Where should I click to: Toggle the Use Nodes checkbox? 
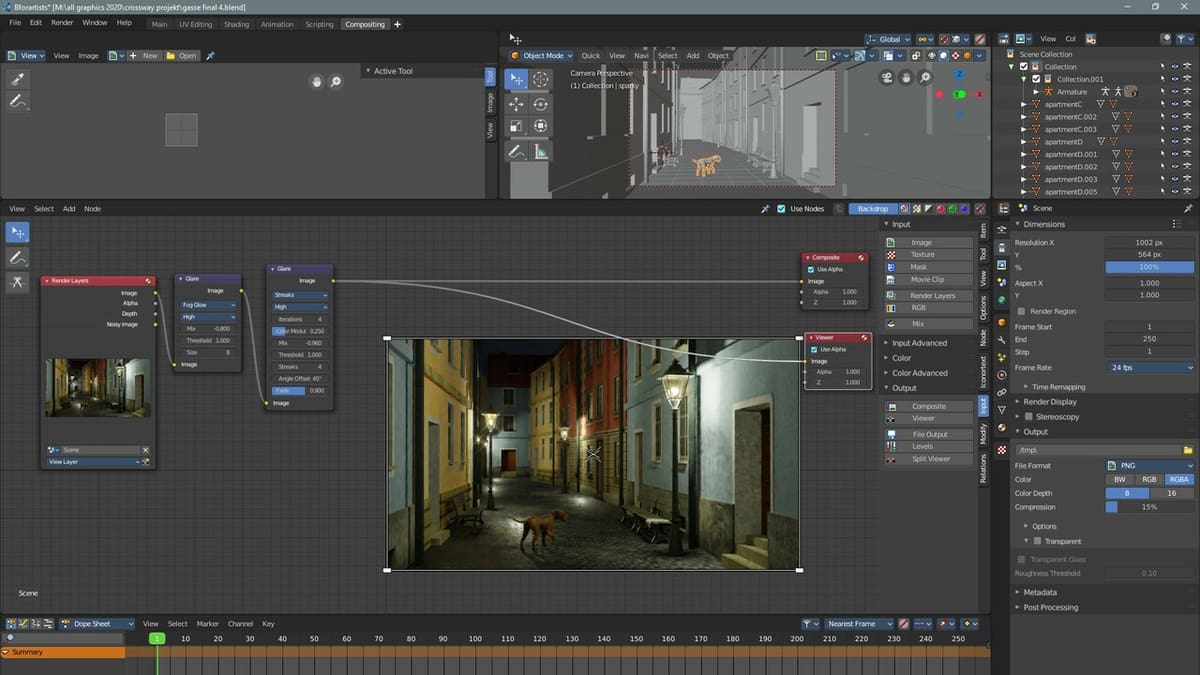pos(782,209)
